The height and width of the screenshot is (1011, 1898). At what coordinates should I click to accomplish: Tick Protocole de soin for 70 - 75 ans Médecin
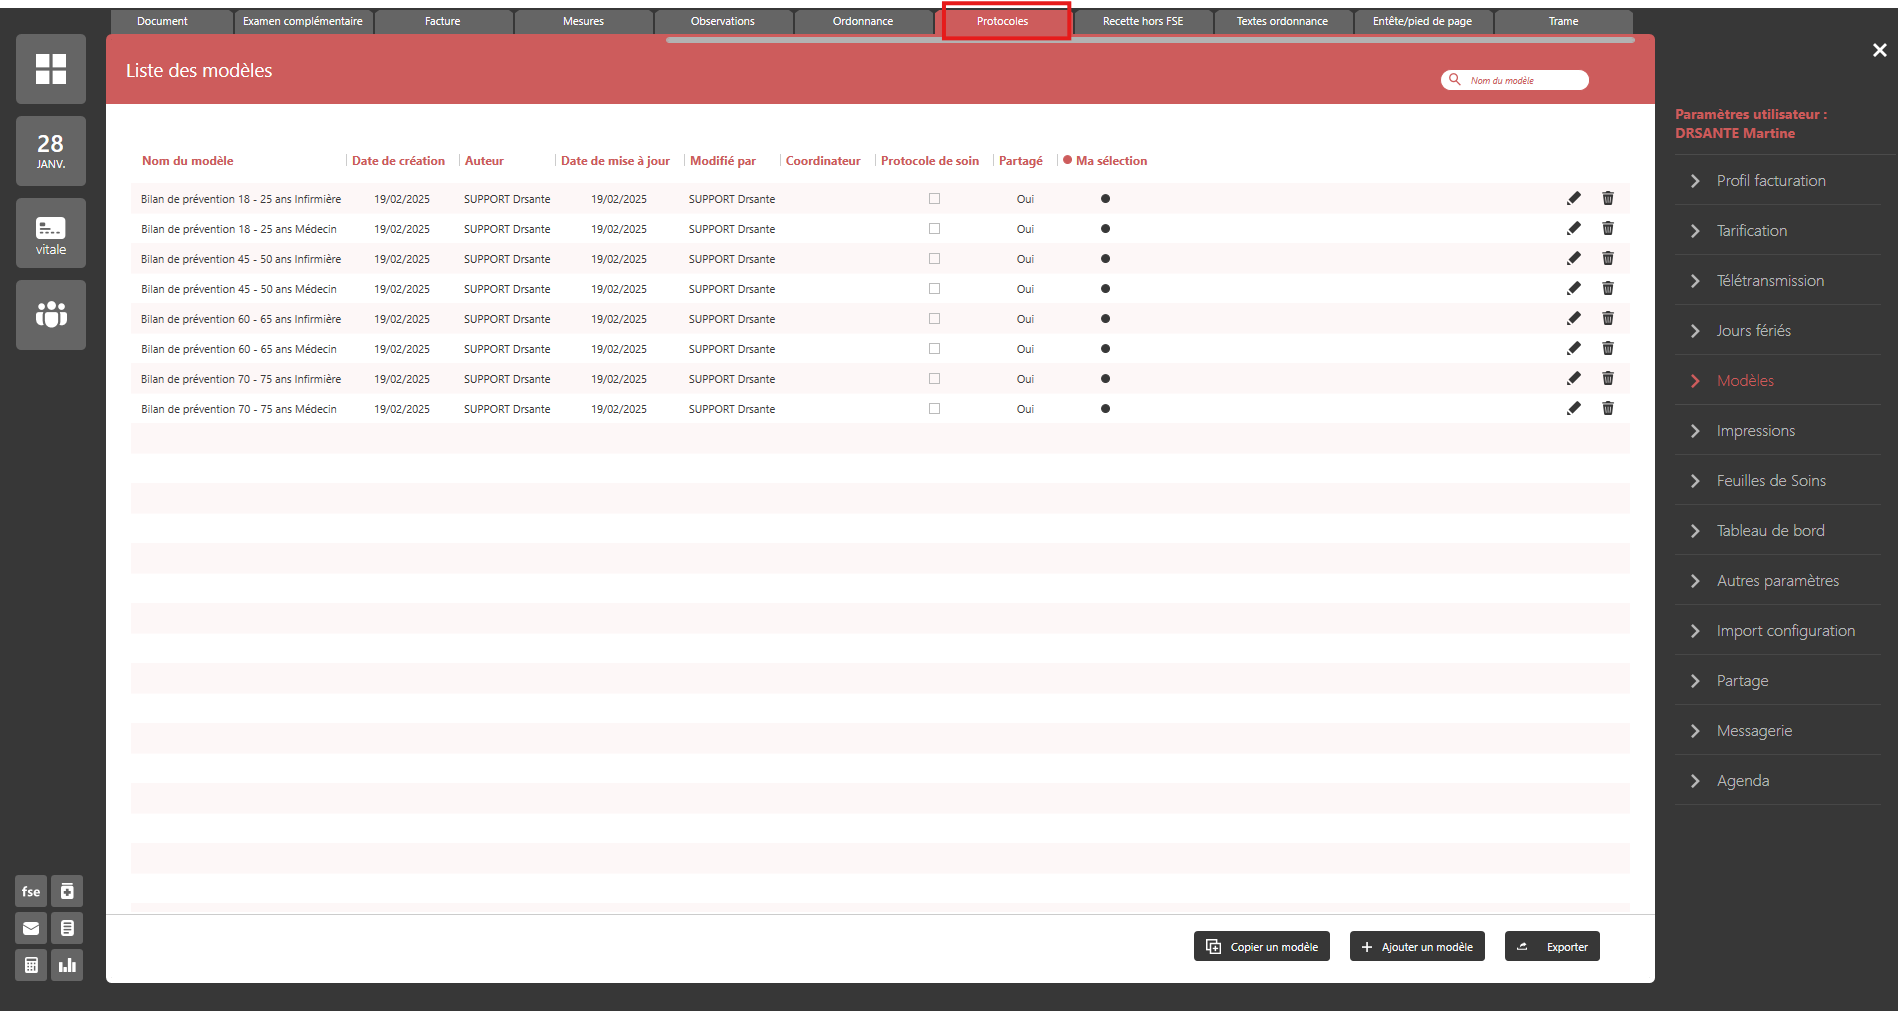point(934,409)
